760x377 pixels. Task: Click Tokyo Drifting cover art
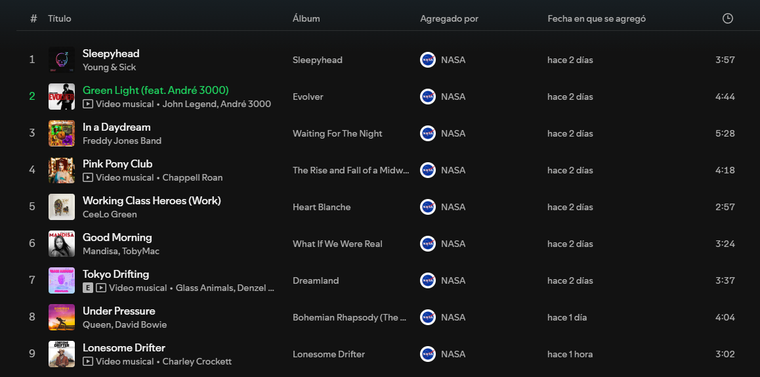pyautogui.click(x=62, y=281)
